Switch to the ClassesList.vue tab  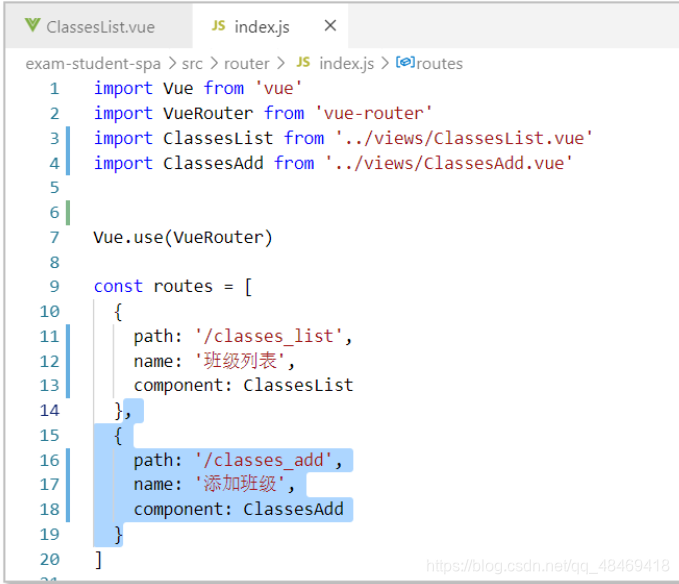99,27
